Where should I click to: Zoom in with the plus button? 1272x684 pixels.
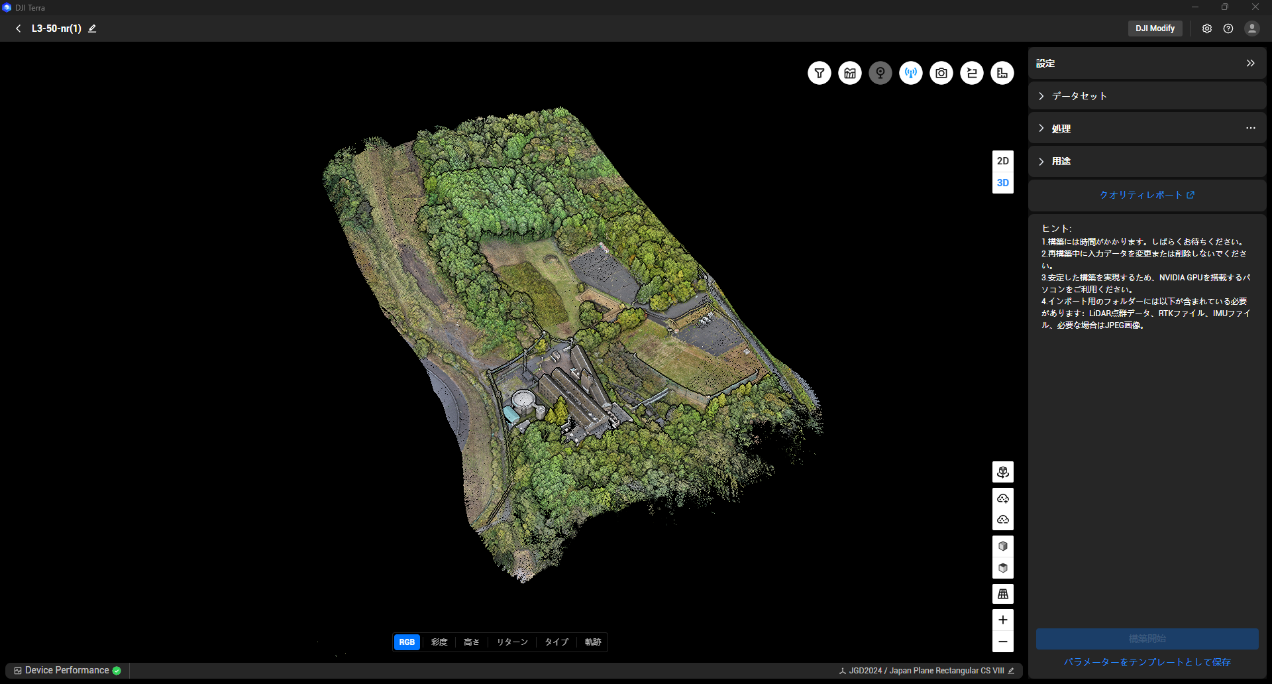click(1003, 620)
